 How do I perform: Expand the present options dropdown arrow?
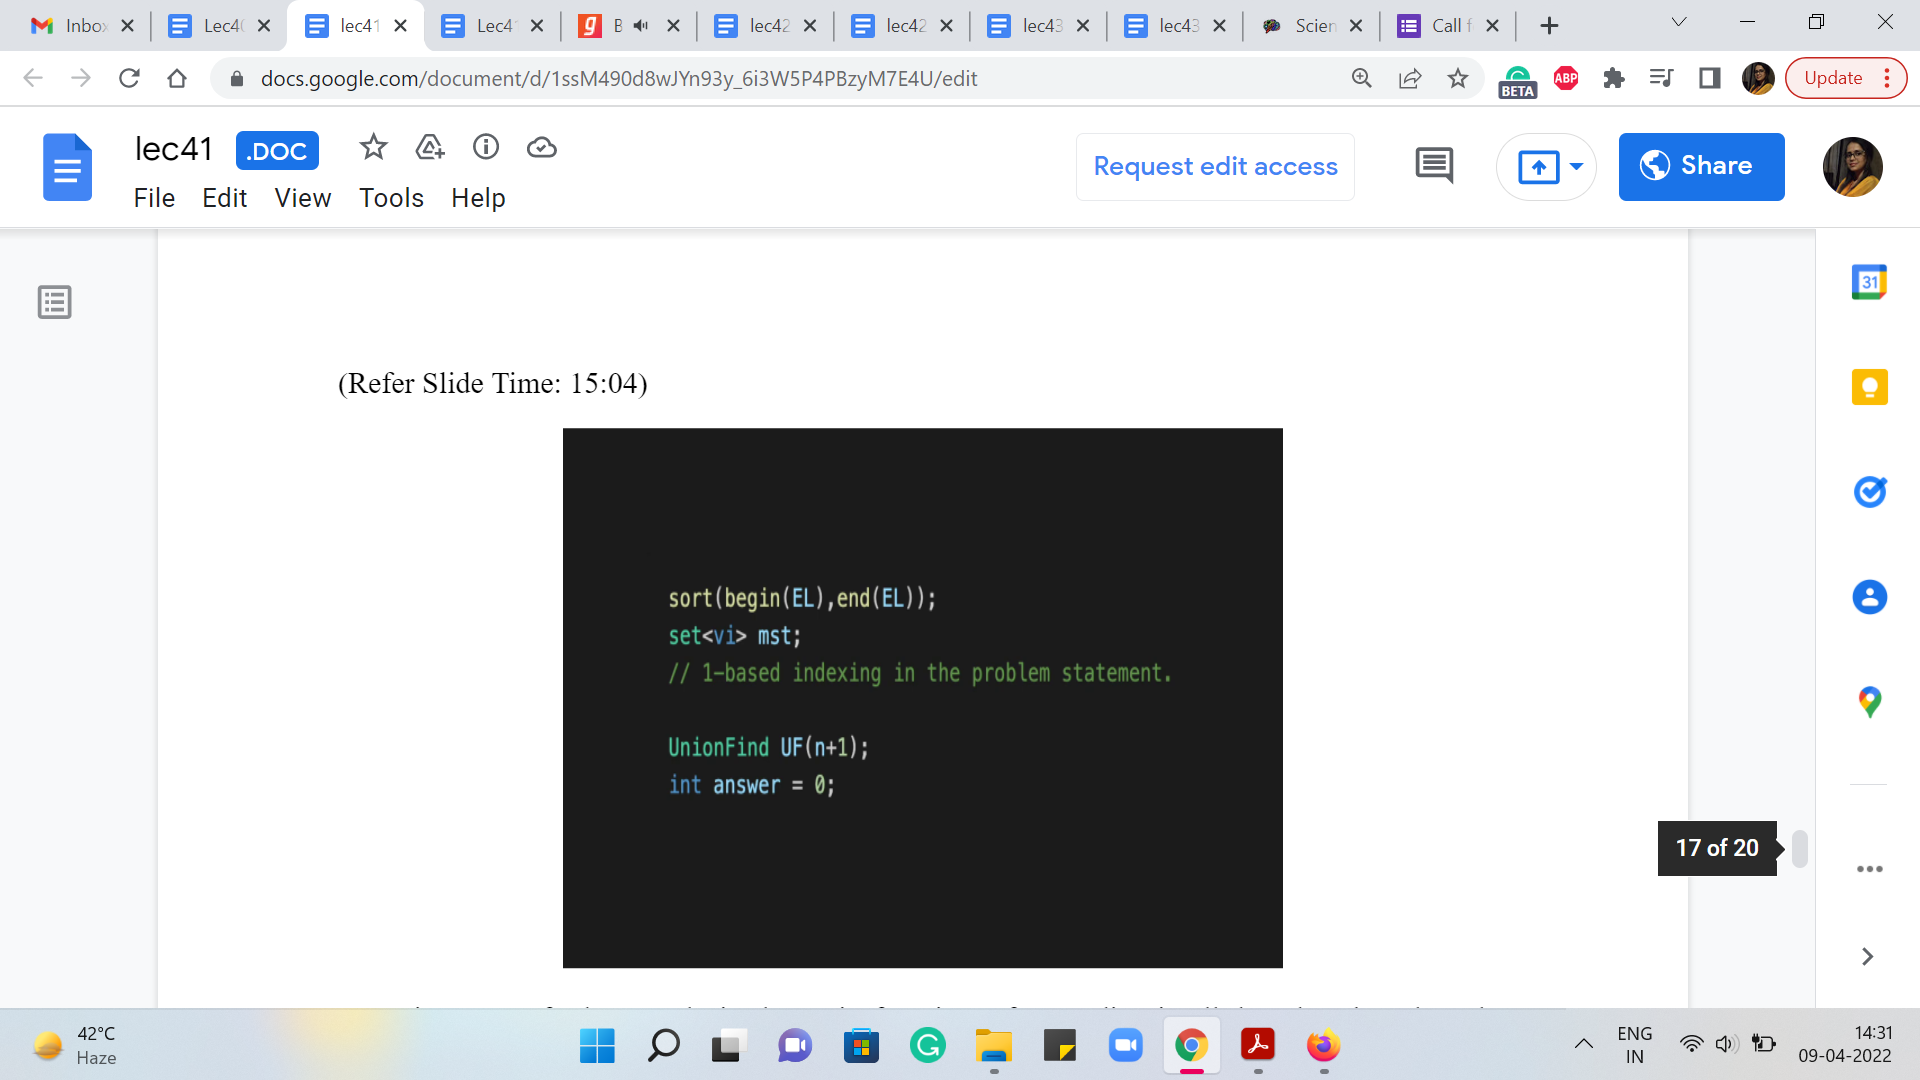pos(1577,167)
